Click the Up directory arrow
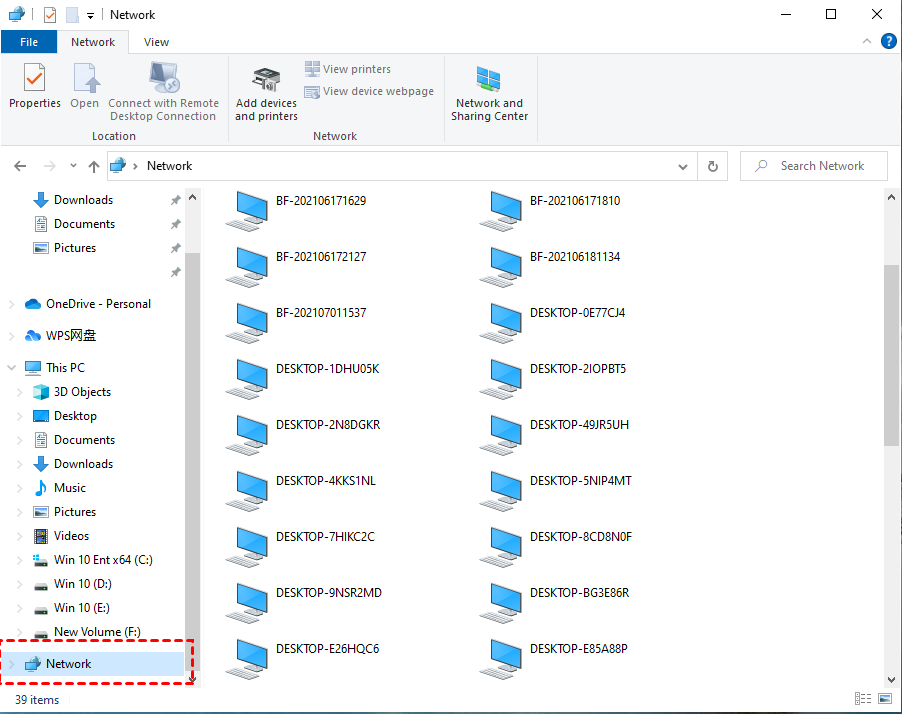 click(94, 166)
